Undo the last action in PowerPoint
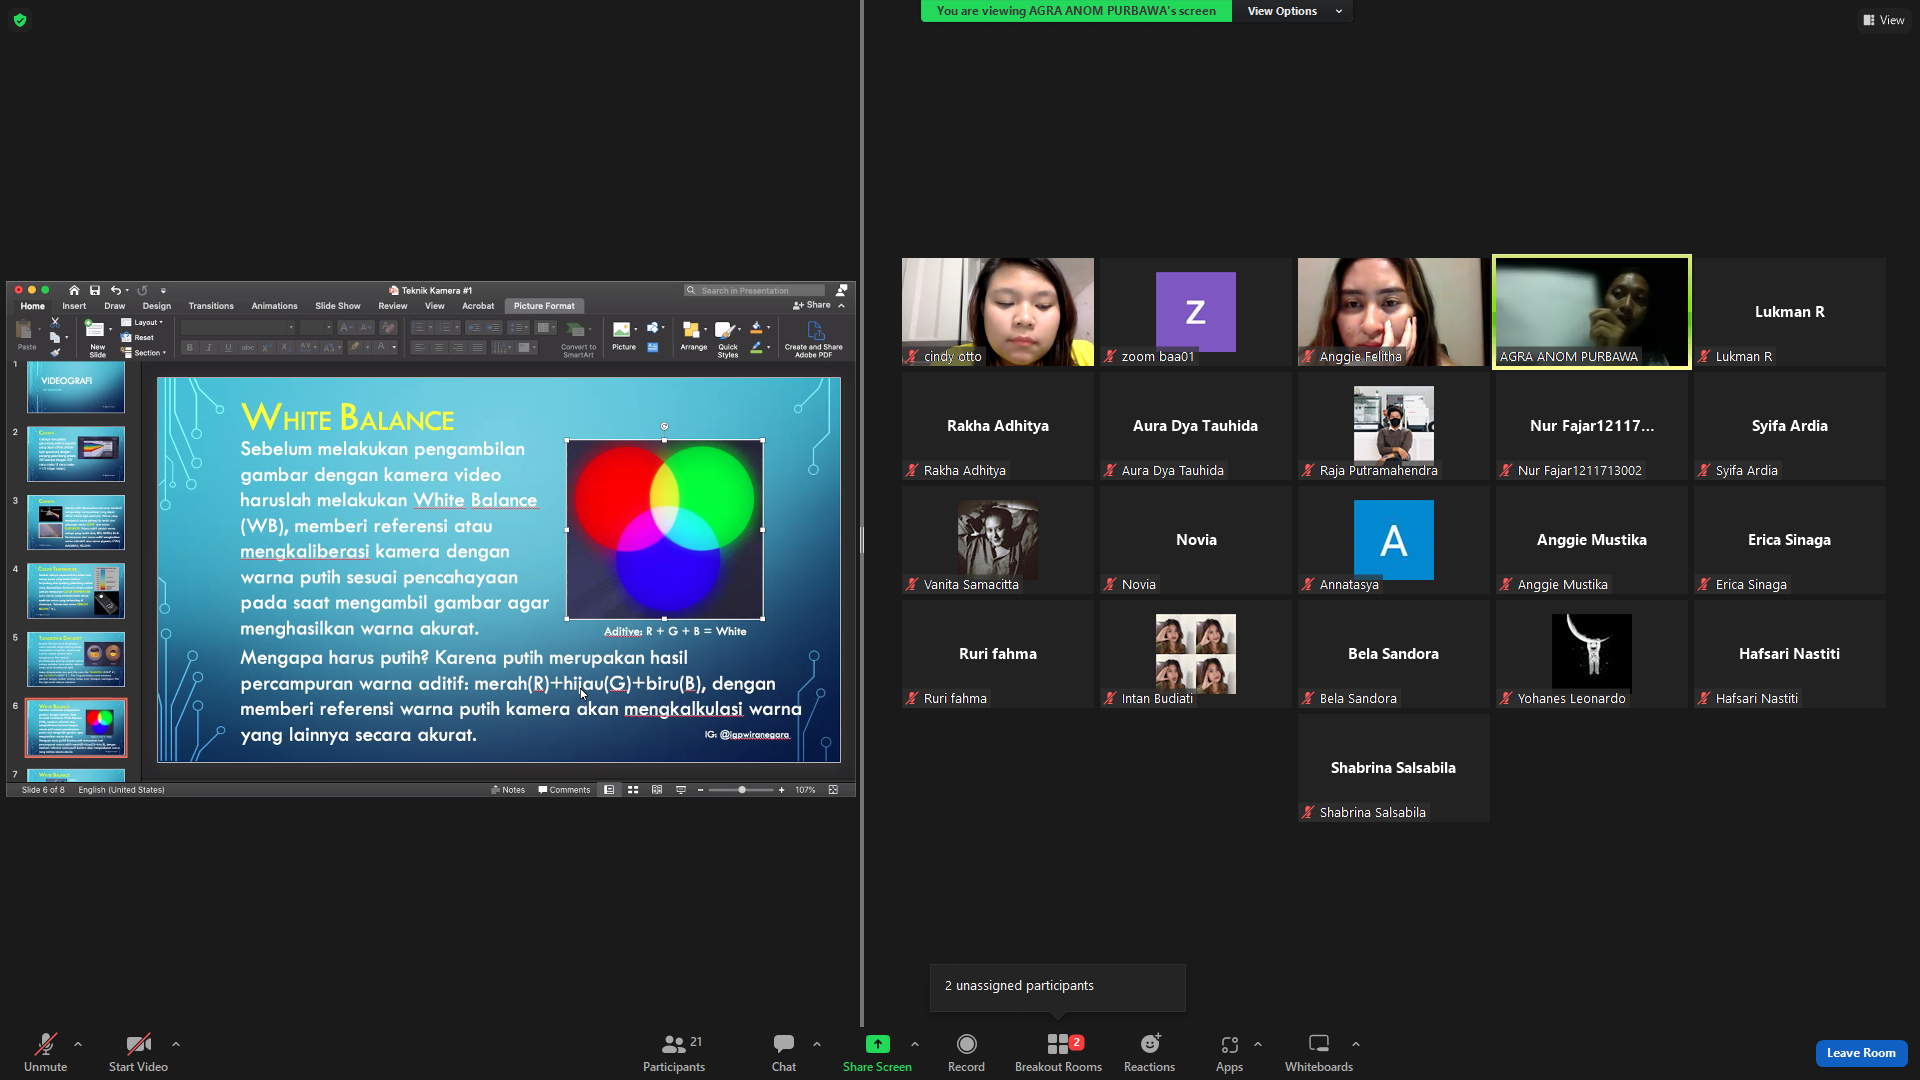Image resolution: width=1920 pixels, height=1080 pixels. coord(115,290)
